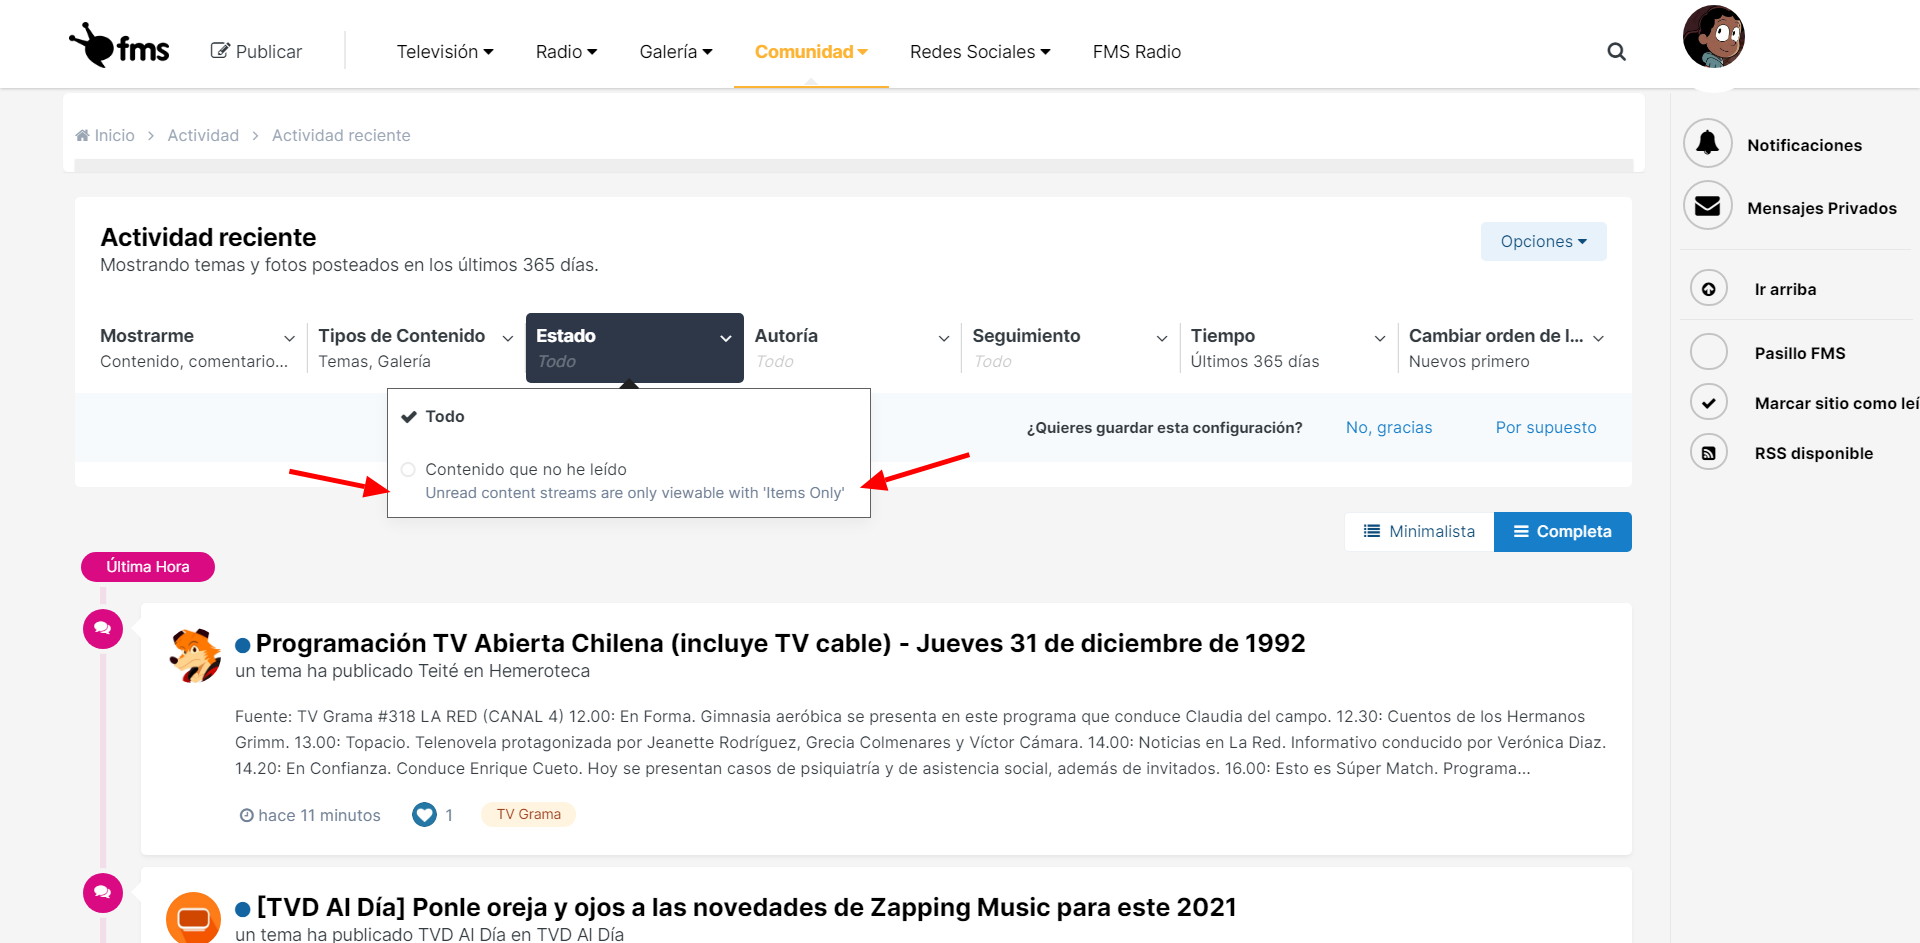
Task: Open user profile avatar at top right
Action: coord(1713,37)
